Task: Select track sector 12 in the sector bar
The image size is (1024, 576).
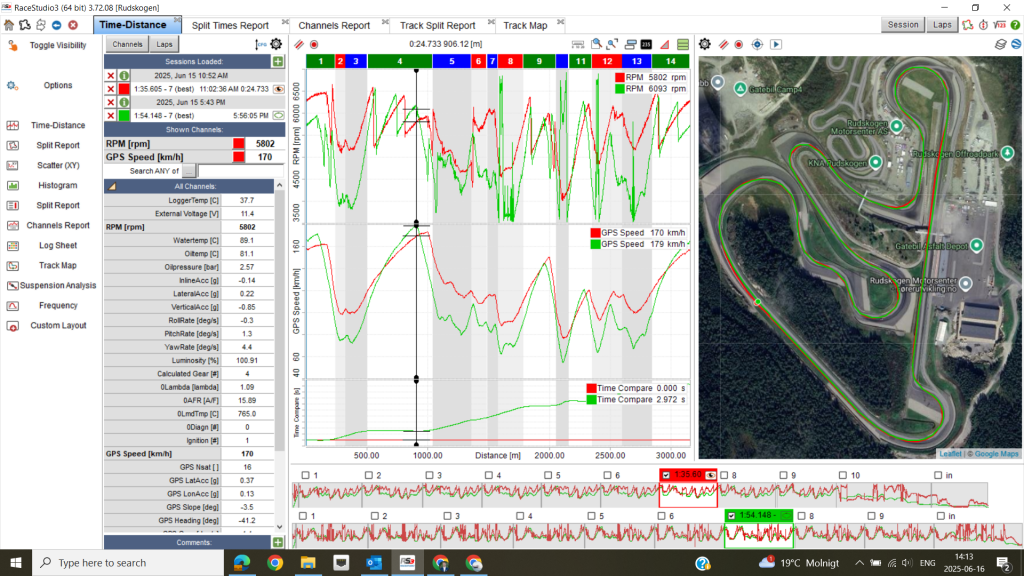Action: (607, 61)
